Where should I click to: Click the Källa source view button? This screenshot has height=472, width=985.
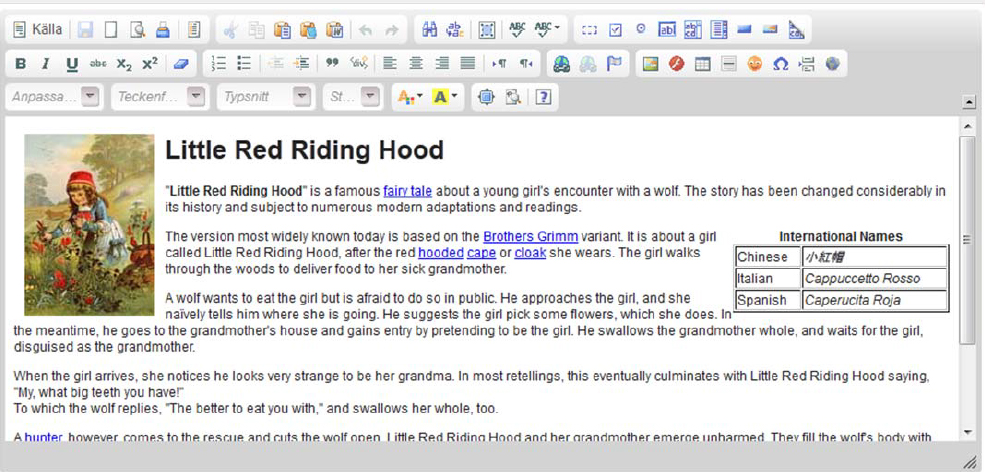38,30
